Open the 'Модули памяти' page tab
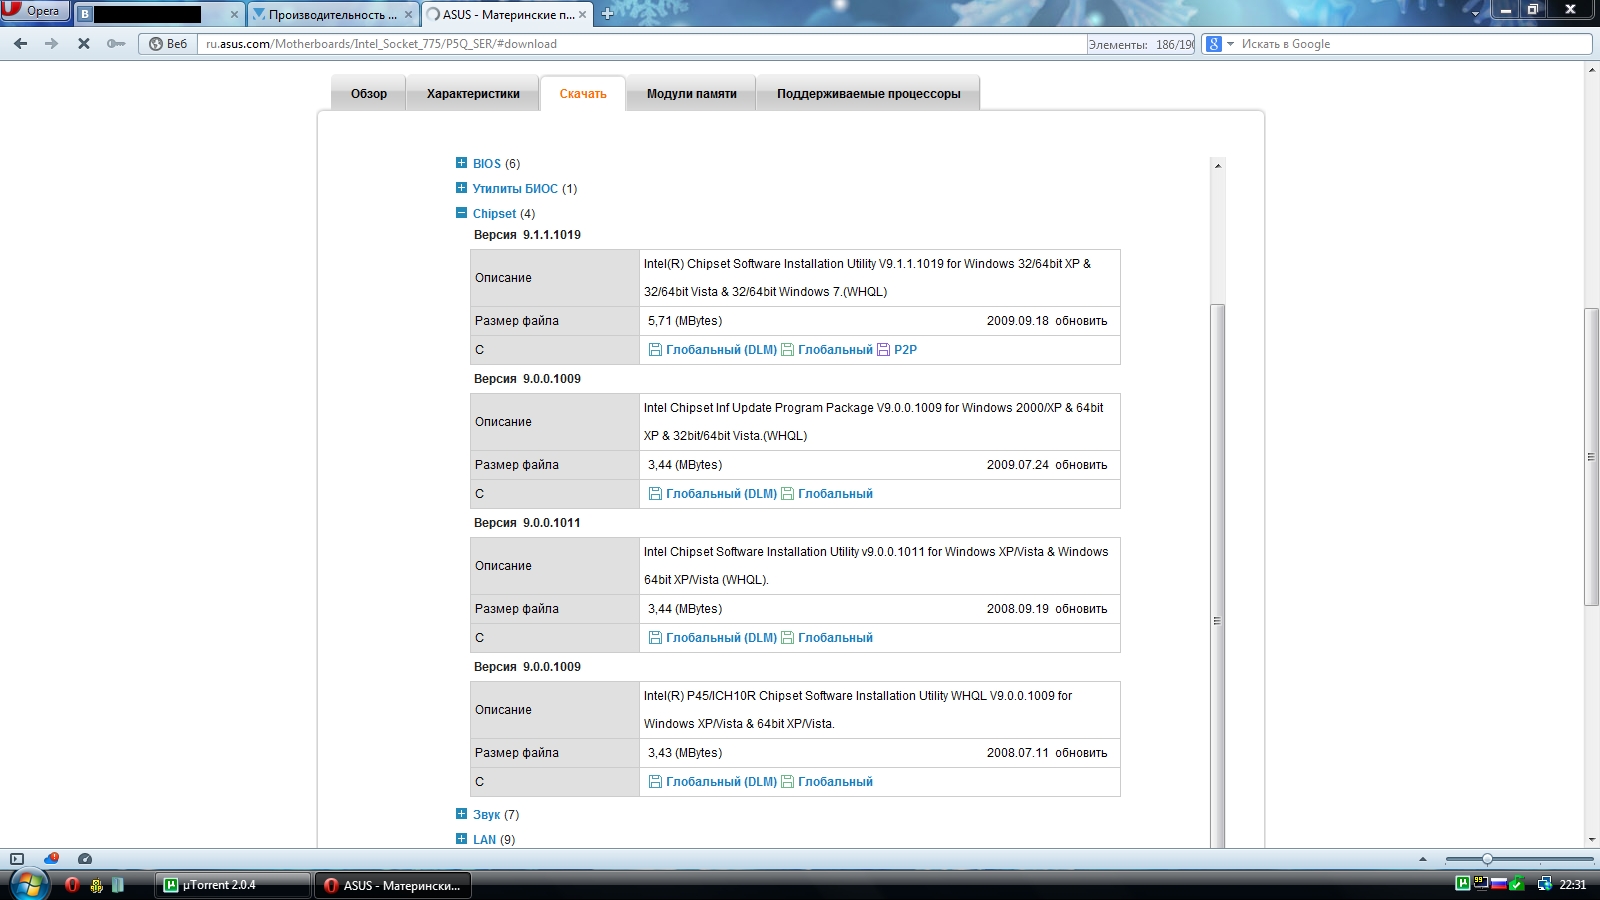Screen dimensions: 1600x900 (x=691, y=94)
